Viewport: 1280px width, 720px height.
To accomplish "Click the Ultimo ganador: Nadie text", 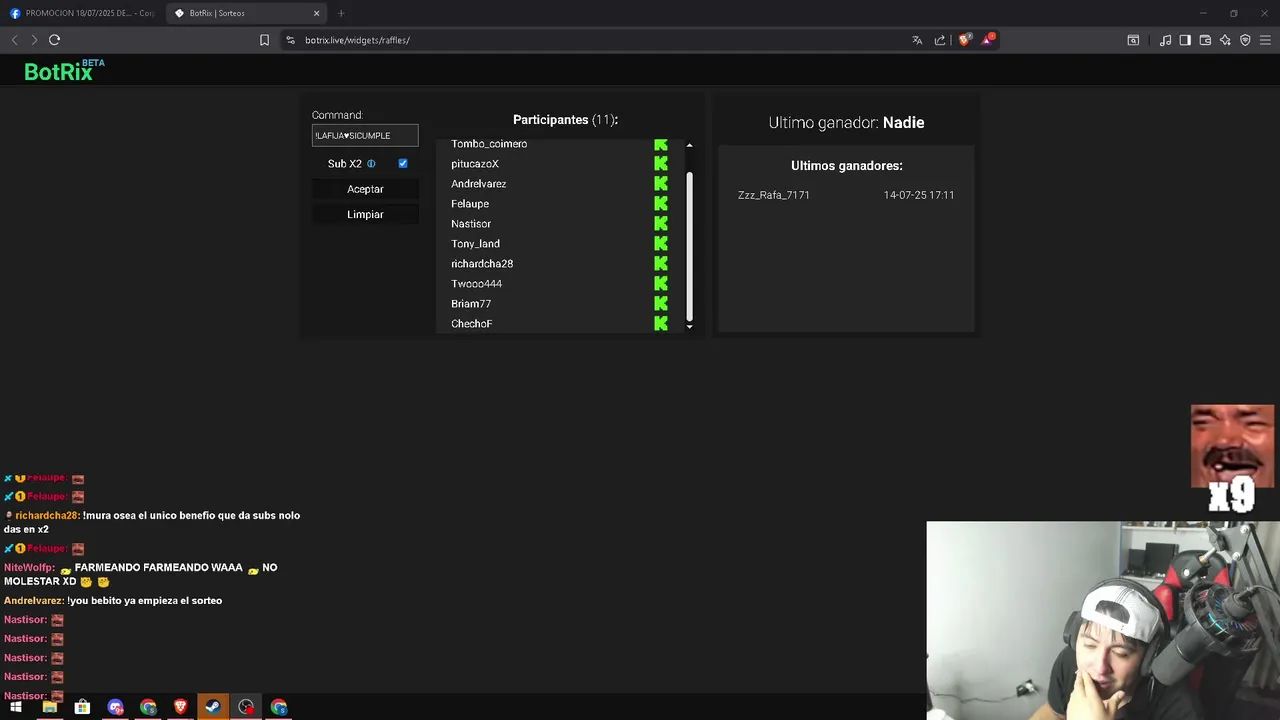I will click(x=846, y=123).
